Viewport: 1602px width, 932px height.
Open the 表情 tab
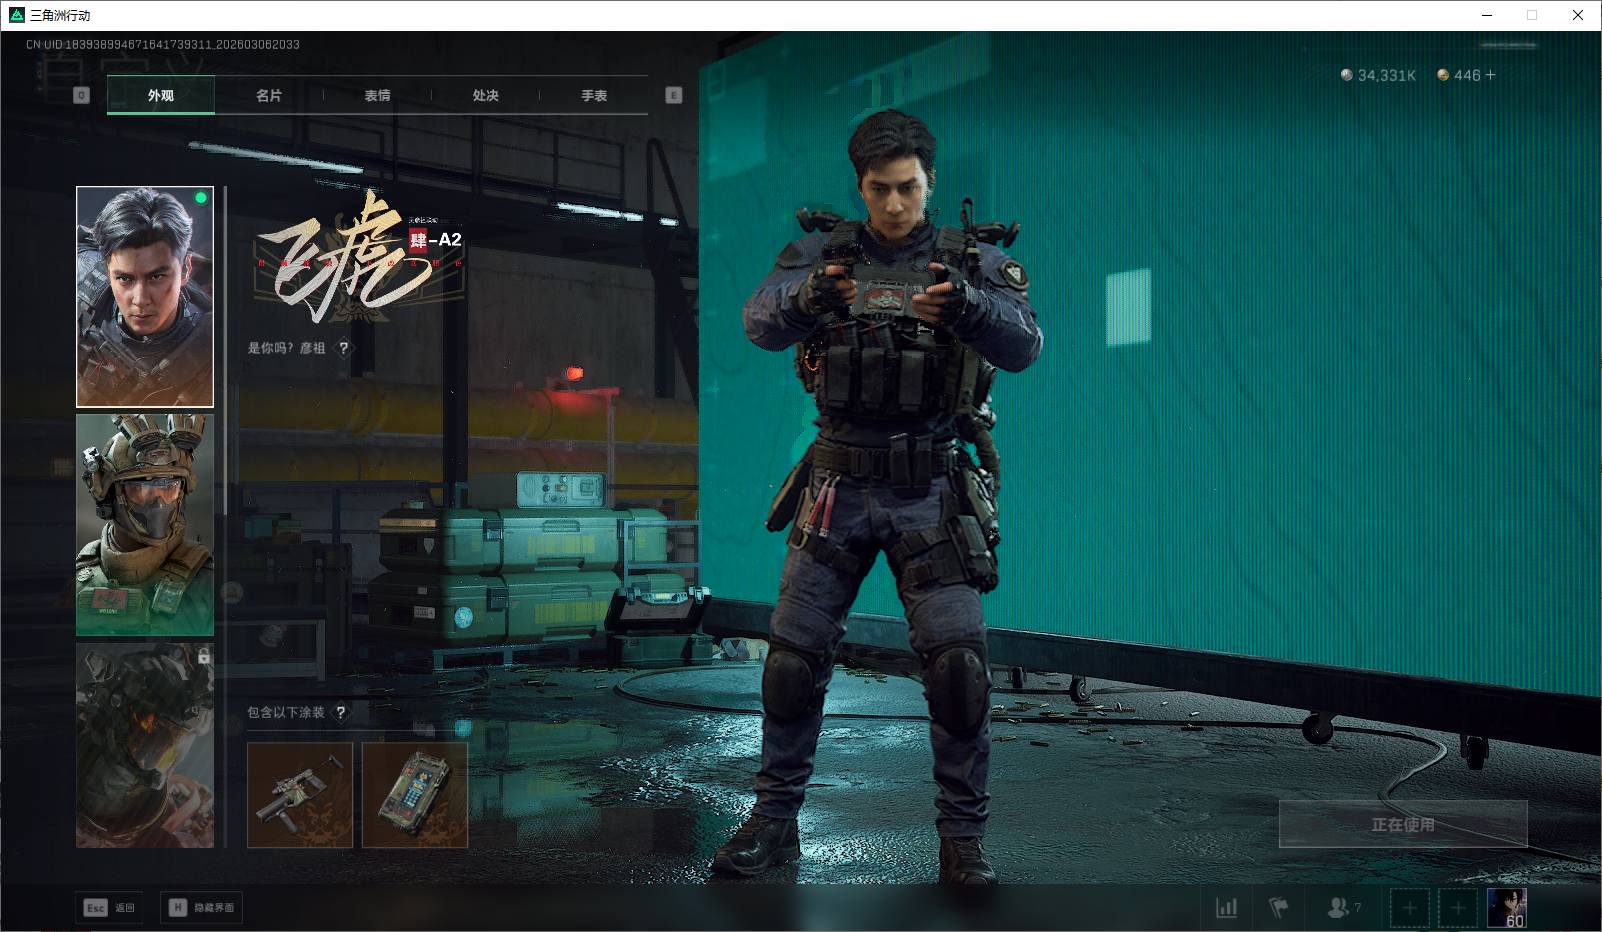[377, 95]
